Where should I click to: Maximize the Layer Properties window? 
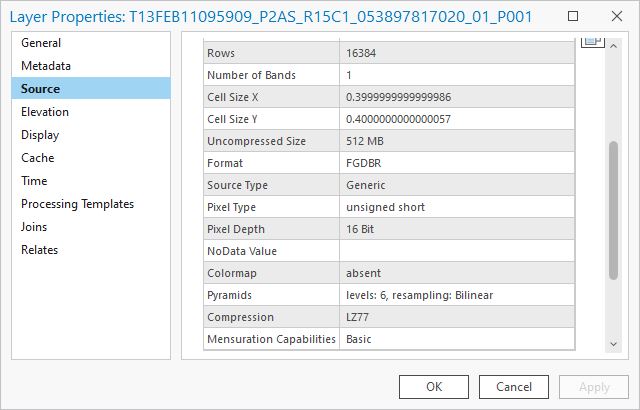tap(571, 17)
